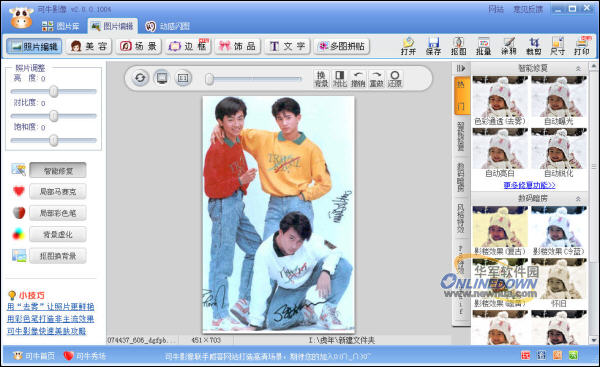Collapse the 智能修复 panel section

[x=578, y=69]
